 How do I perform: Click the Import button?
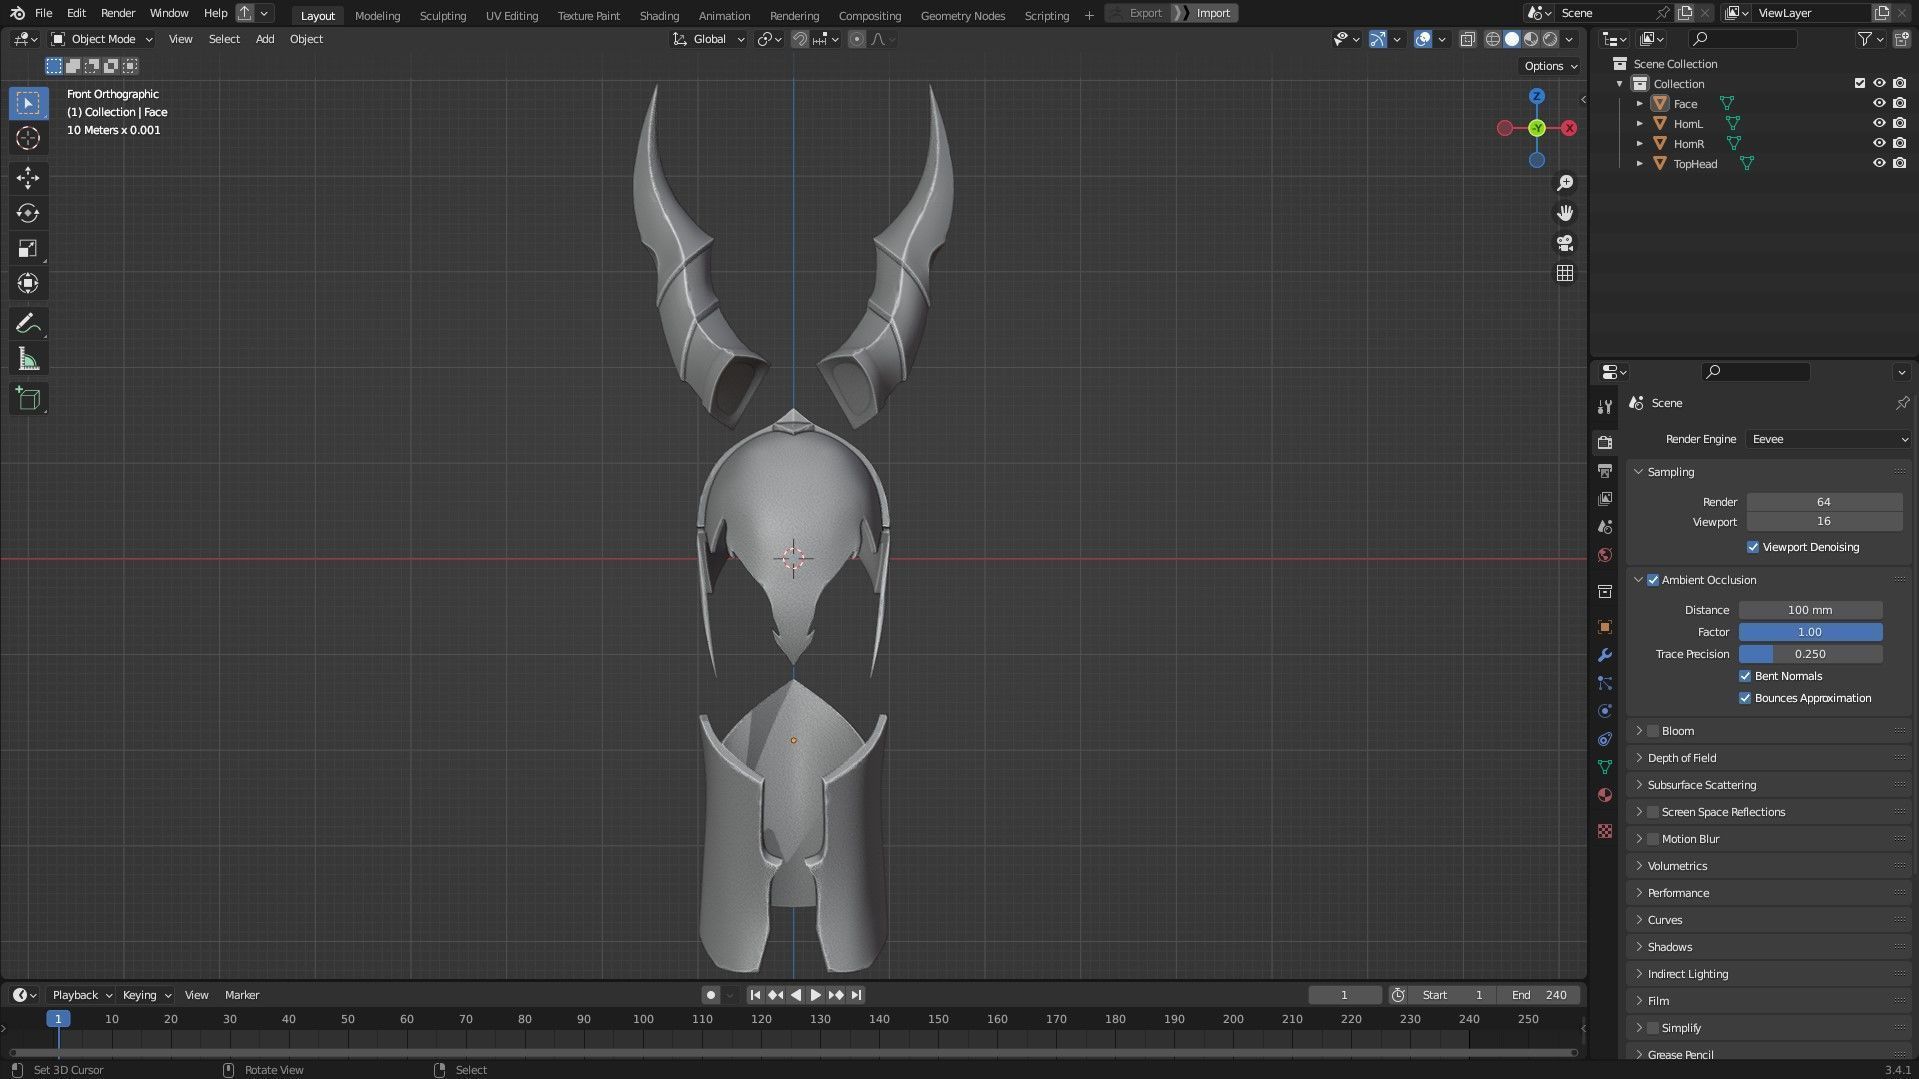(x=1213, y=13)
